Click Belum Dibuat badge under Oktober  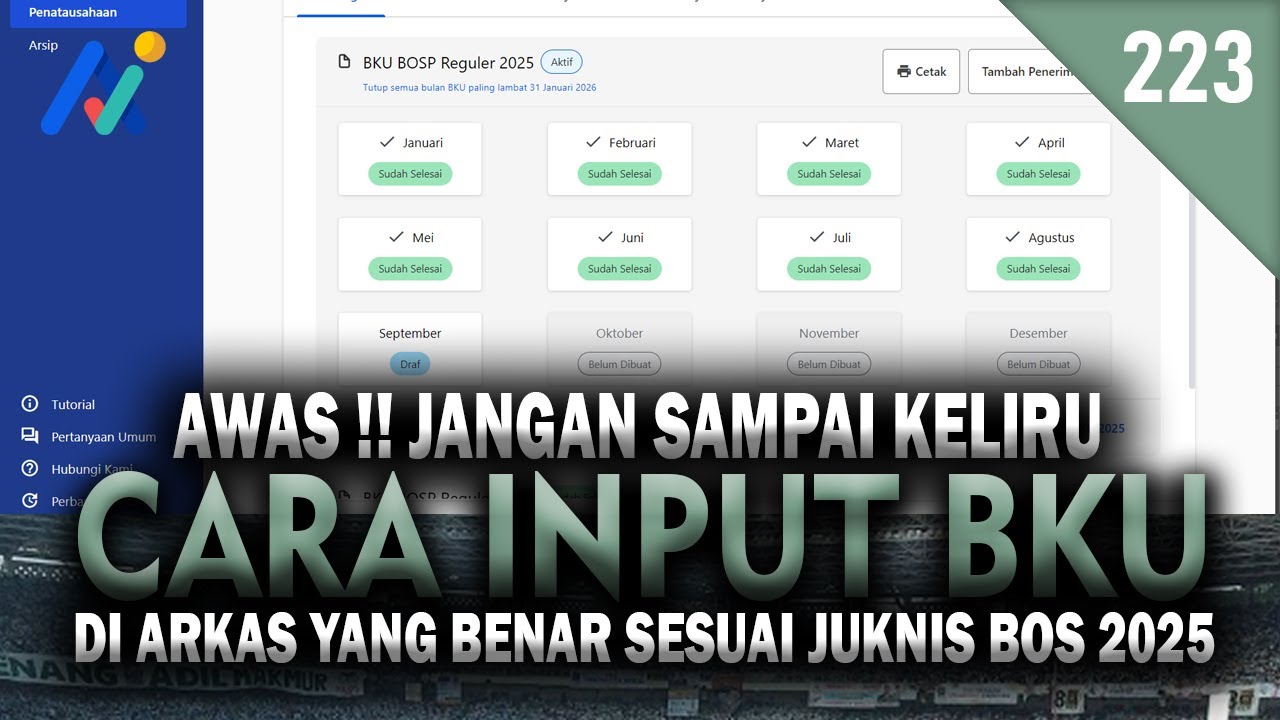click(x=619, y=364)
